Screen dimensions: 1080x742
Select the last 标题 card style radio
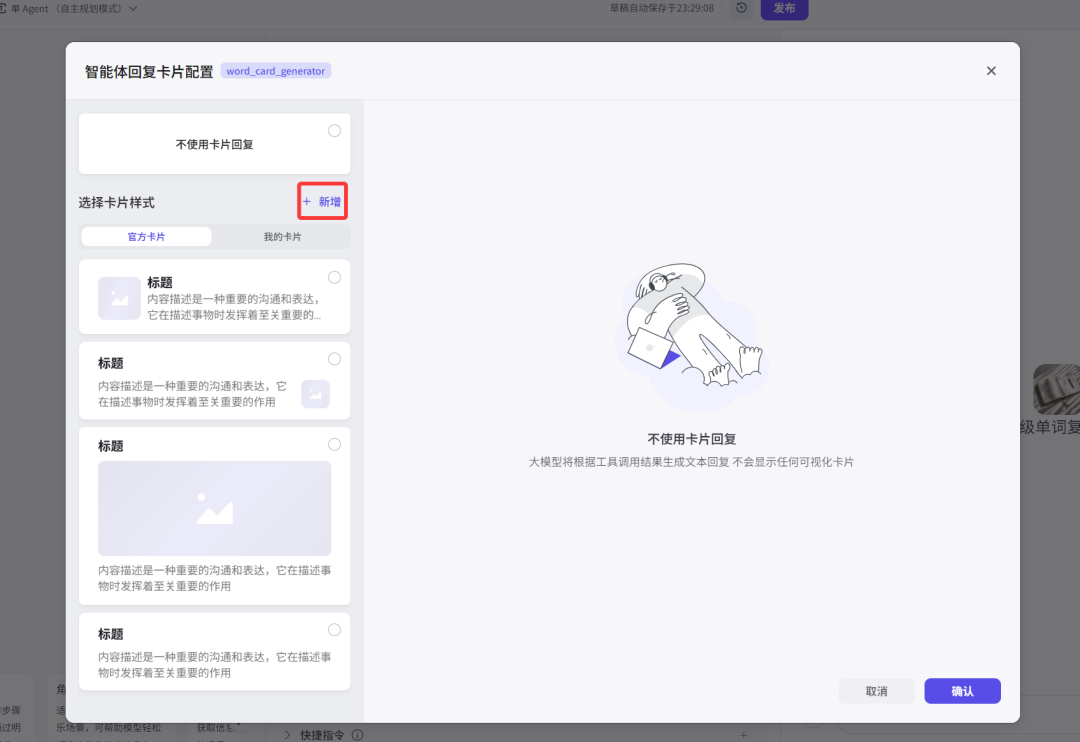point(334,630)
